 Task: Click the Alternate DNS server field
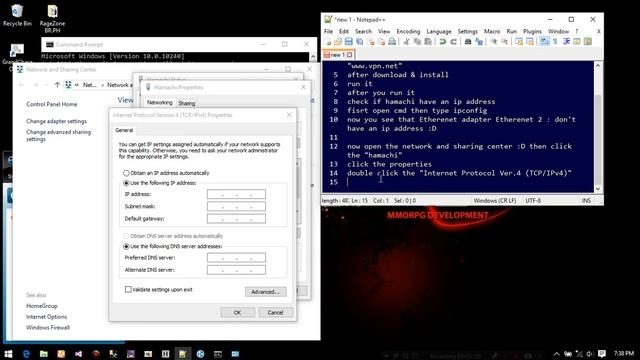pyautogui.click(x=236, y=270)
